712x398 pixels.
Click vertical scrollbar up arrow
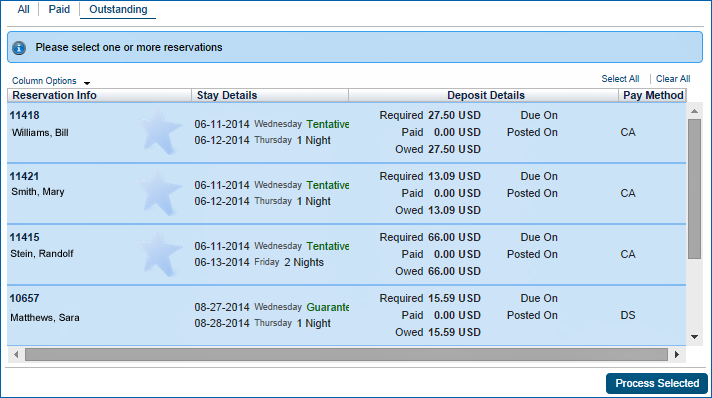tap(694, 111)
